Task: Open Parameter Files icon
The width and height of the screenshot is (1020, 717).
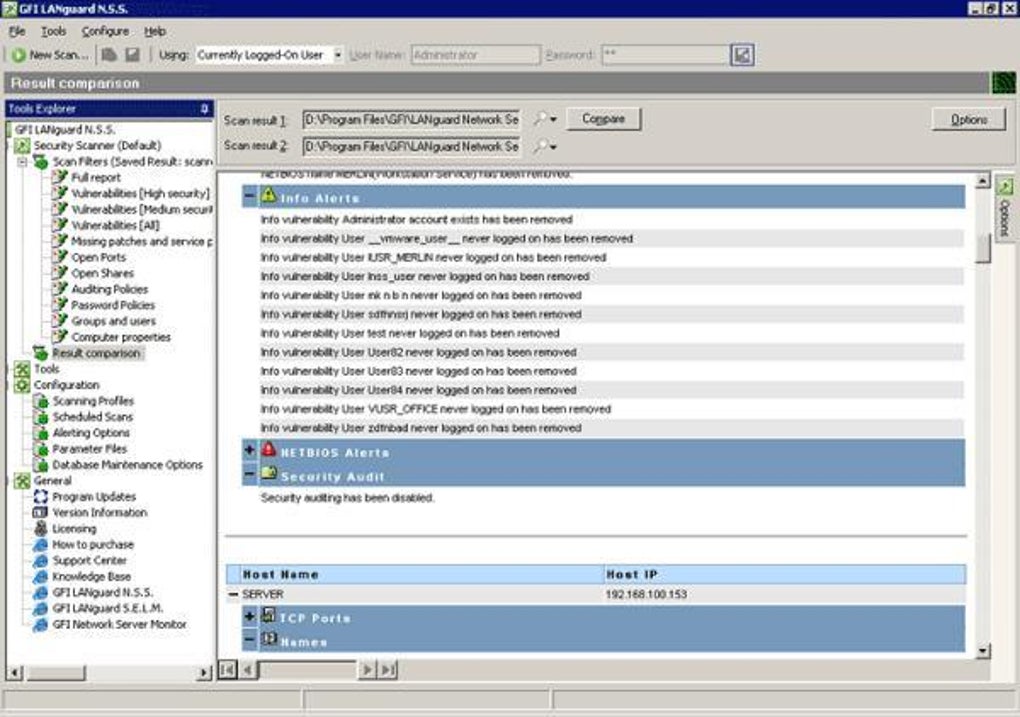Action: [40, 449]
